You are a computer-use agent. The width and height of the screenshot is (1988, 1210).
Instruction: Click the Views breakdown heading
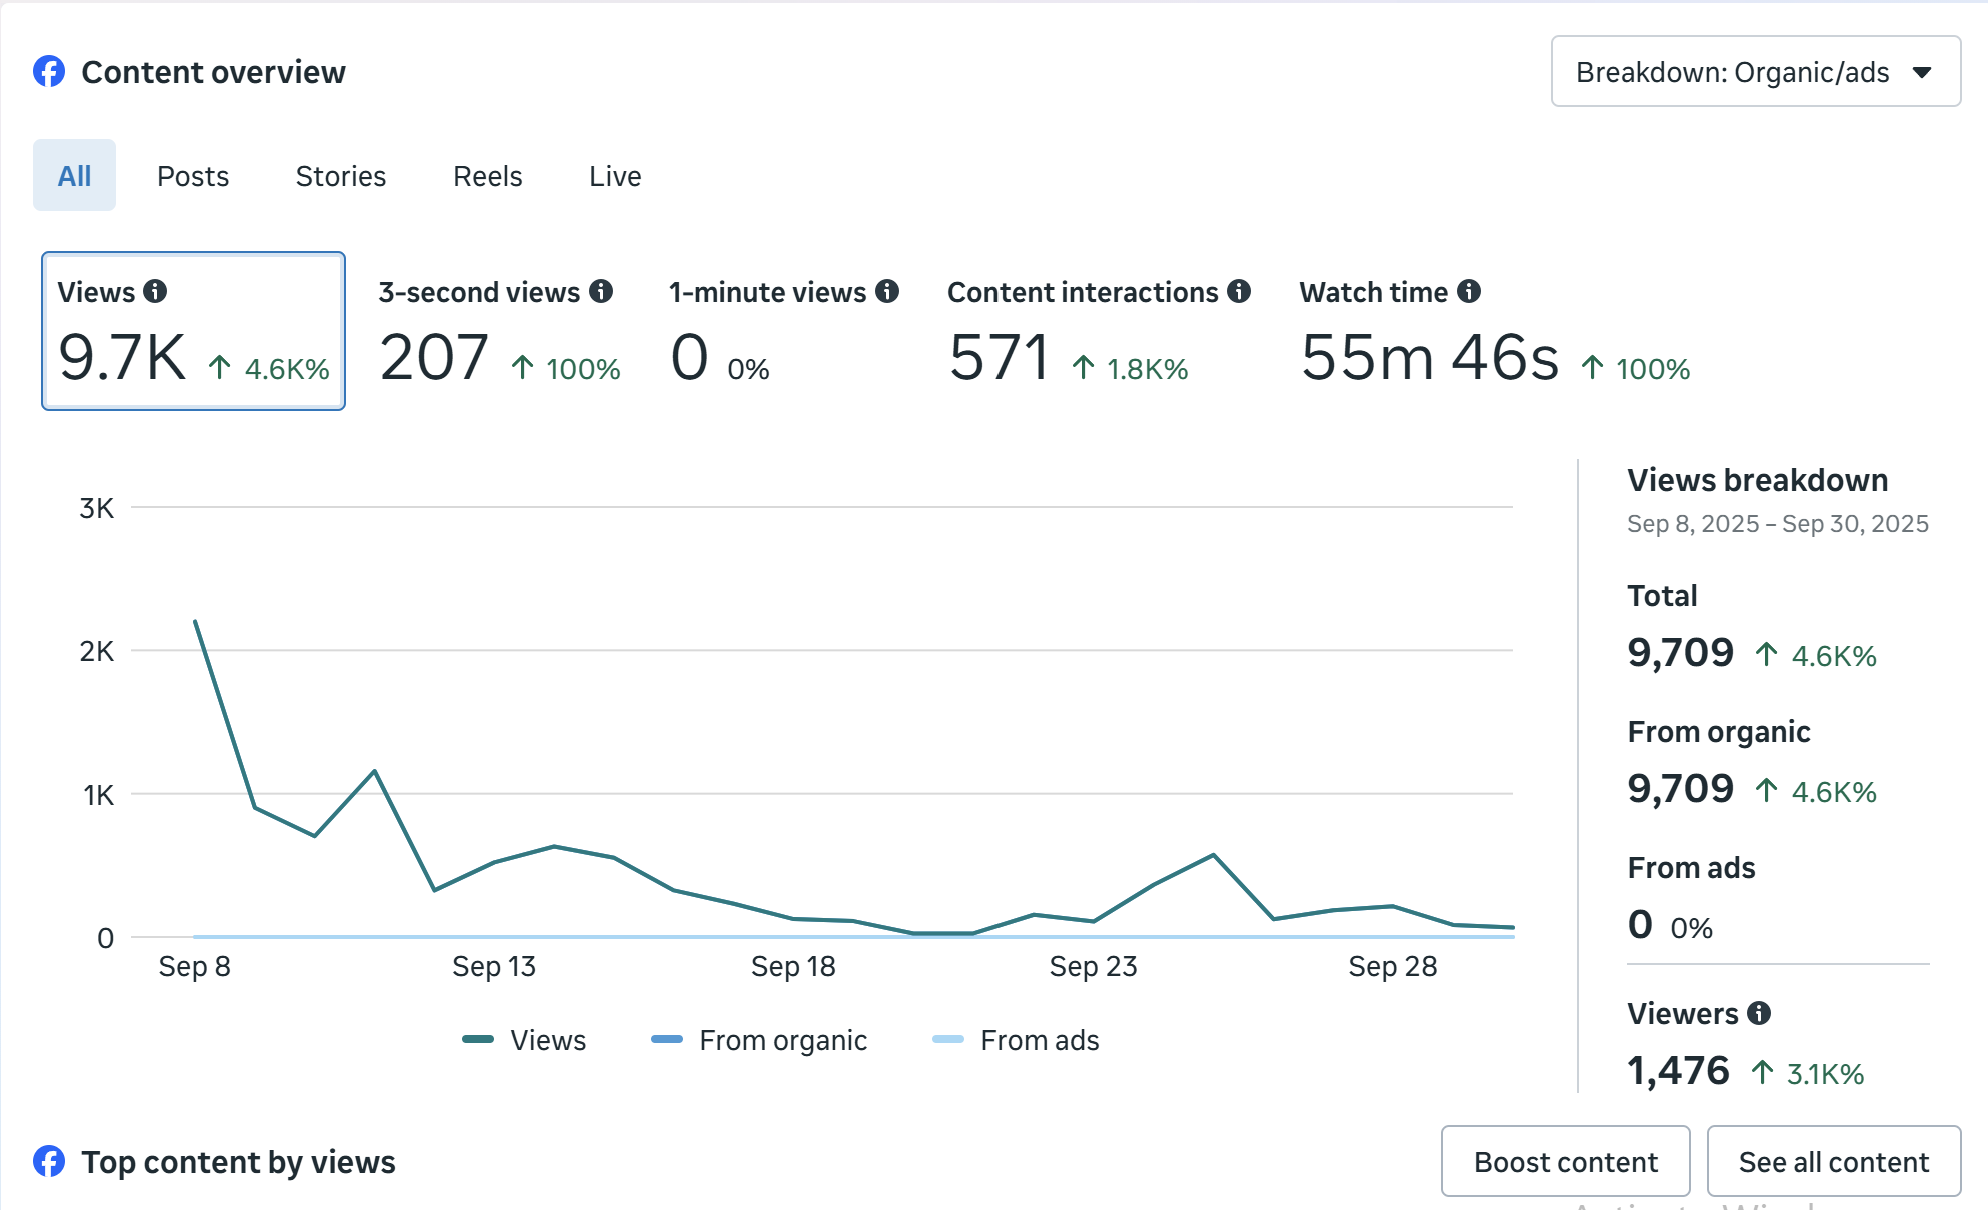click(1758, 480)
